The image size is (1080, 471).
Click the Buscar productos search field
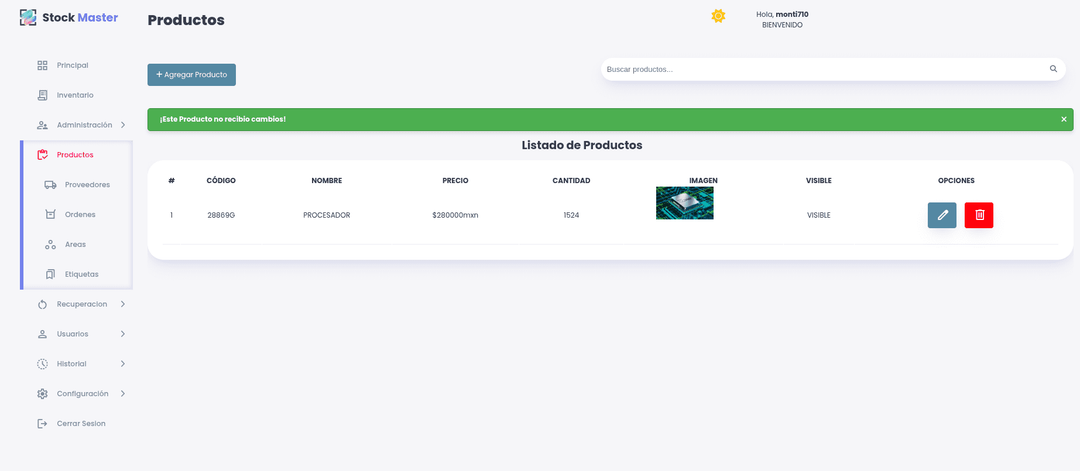tap(820, 69)
